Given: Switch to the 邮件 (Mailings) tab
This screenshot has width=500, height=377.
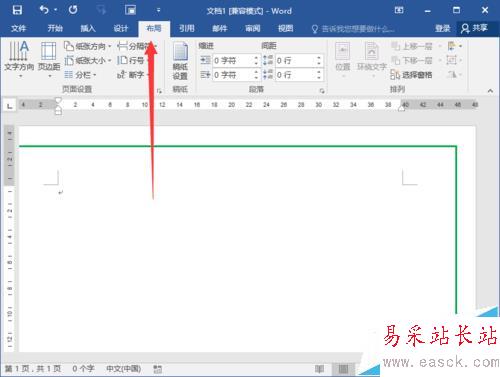Looking at the screenshot, I should click(x=220, y=28).
